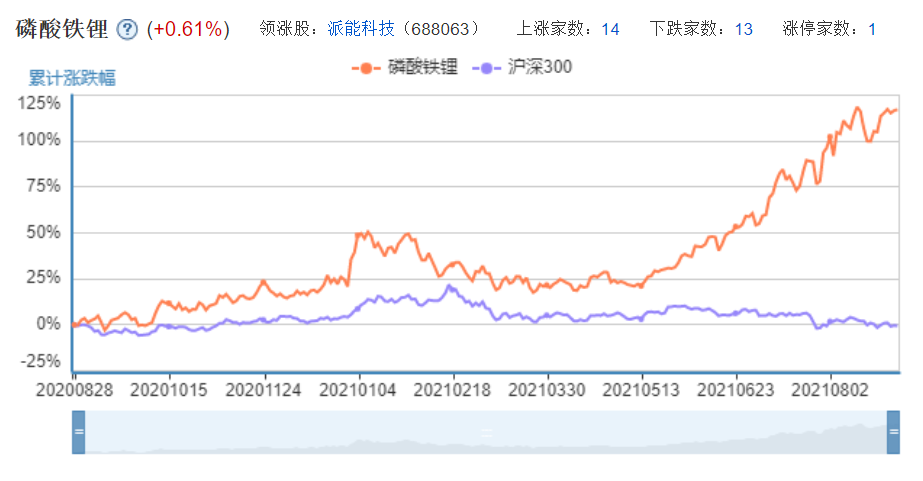This screenshot has height=481, width=923.
Task: Click the 20210330 date label
Action: 546,390
